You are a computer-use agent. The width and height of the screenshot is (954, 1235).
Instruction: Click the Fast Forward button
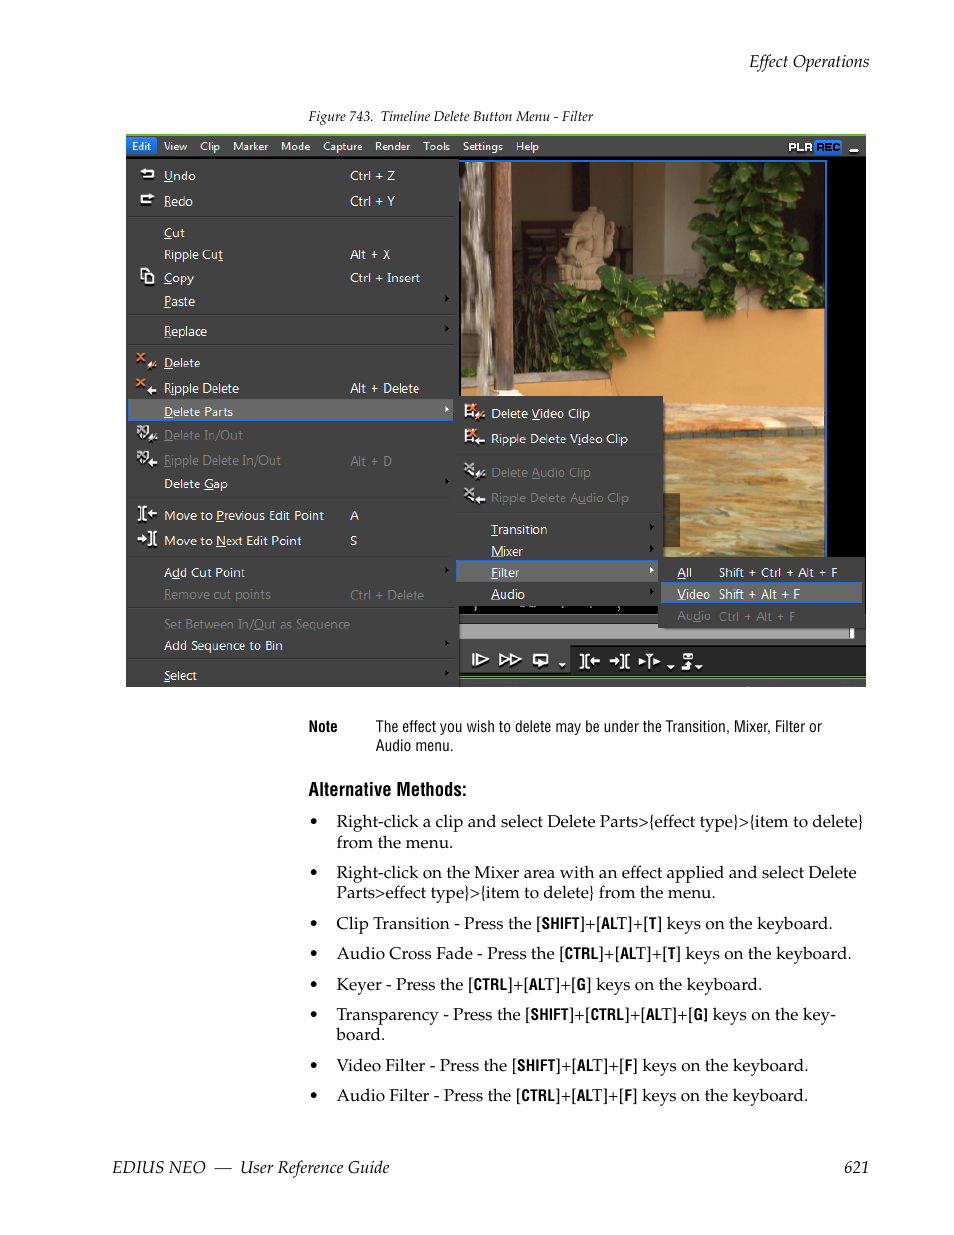click(x=510, y=660)
